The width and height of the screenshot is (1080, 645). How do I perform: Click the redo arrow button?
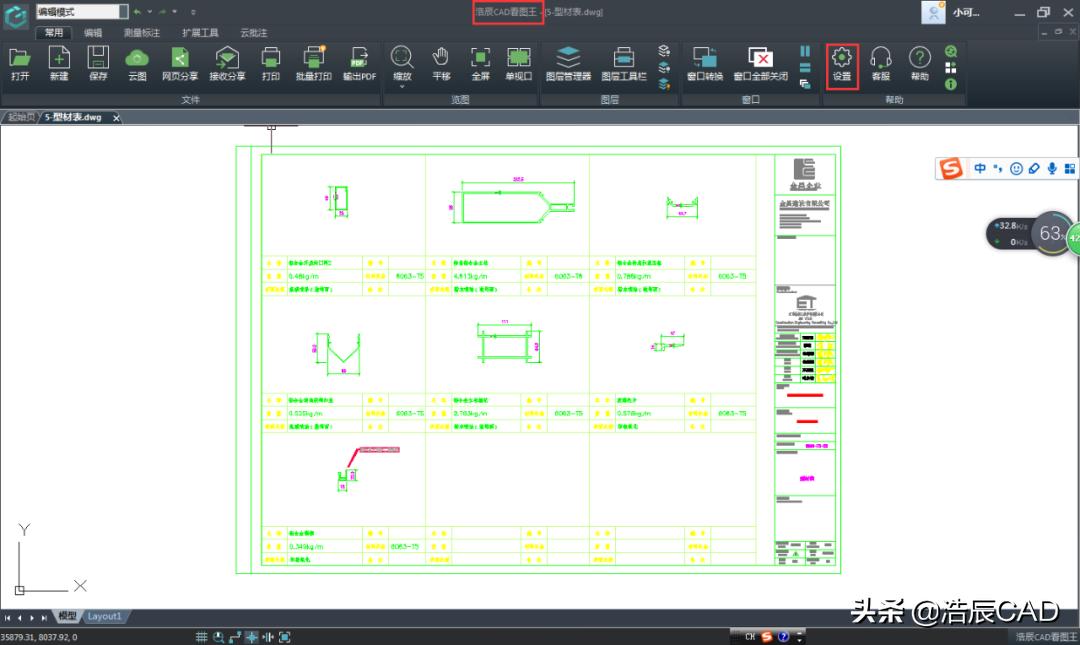(x=163, y=12)
